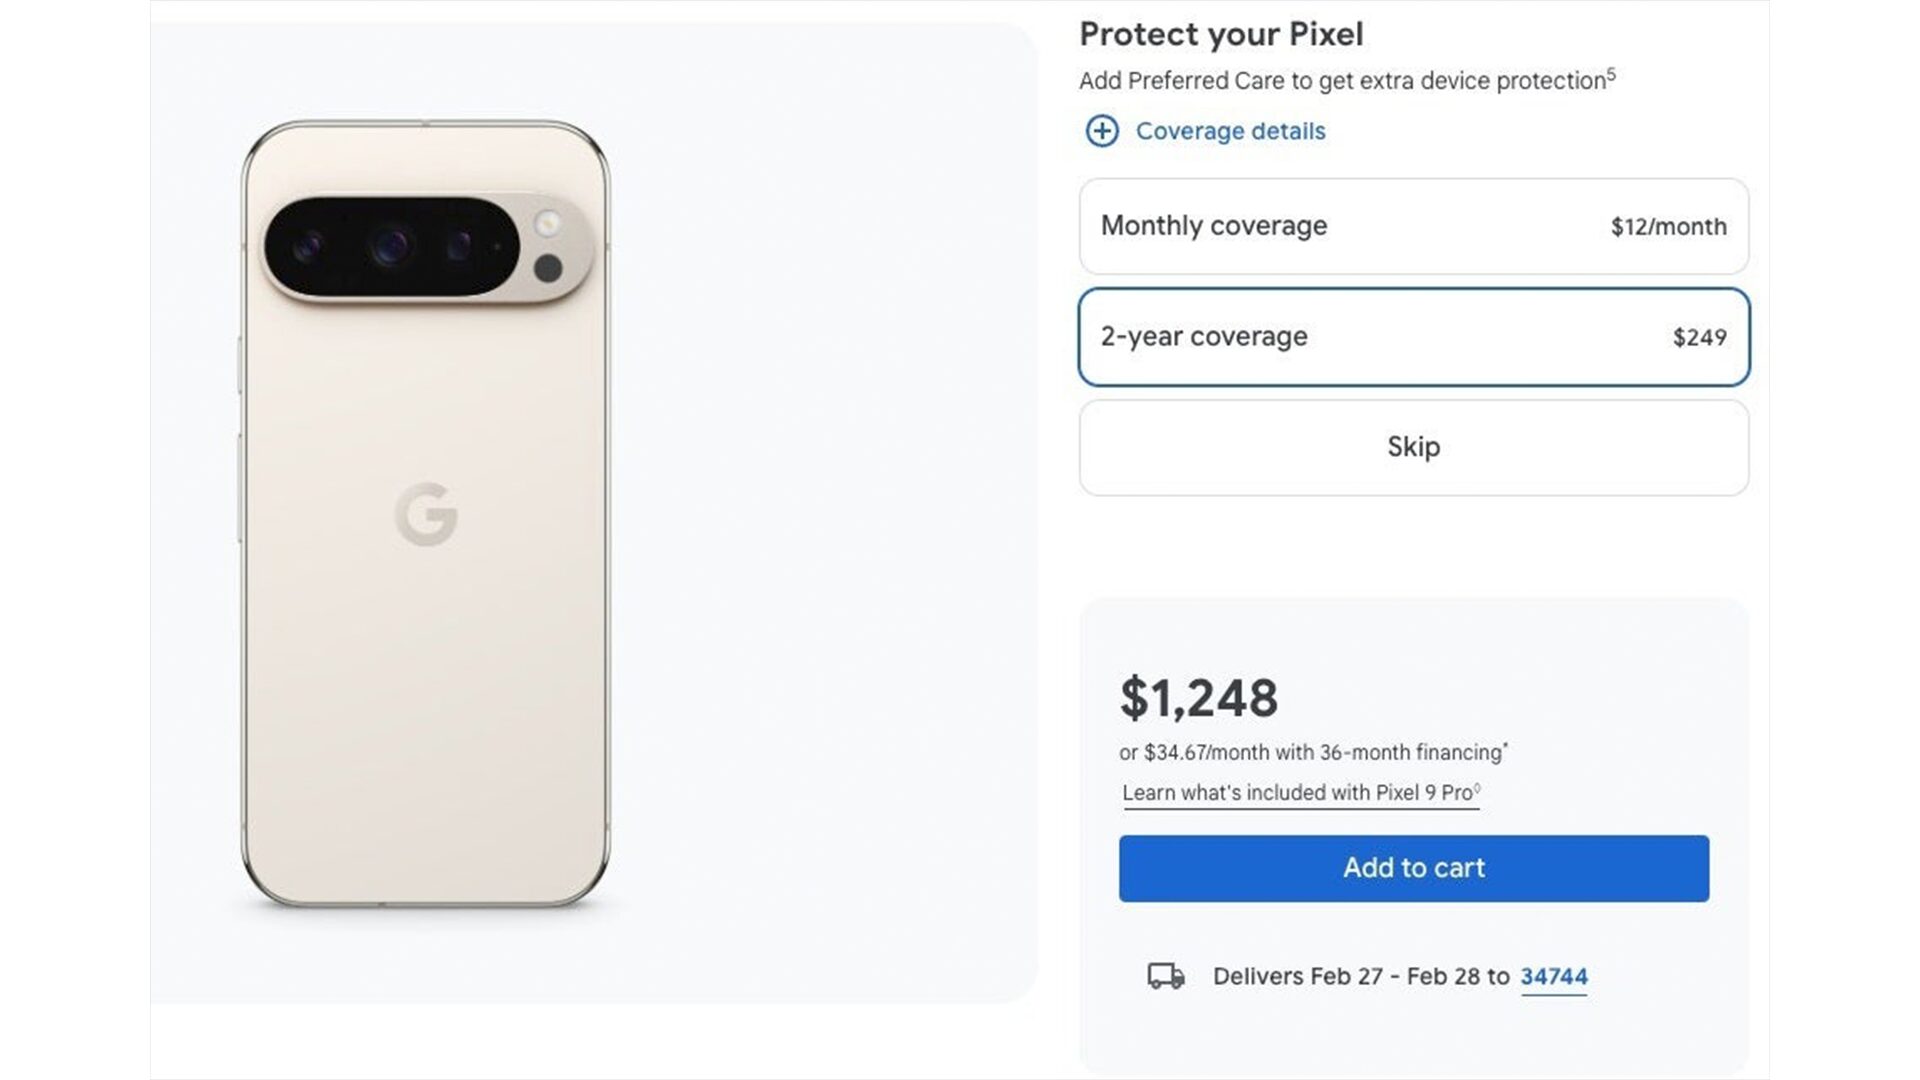Click the $1,248 total price
Viewport: 1920px width, 1080px height.
coord(1198,698)
